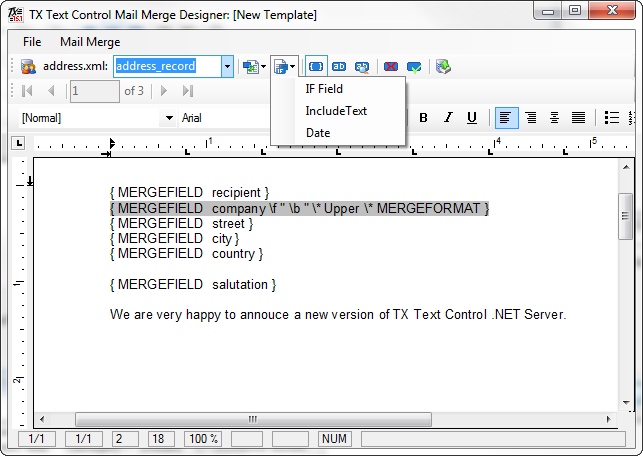Open the [Normal] style dropdown
This screenshot has height=456, width=643.
[168, 118]
